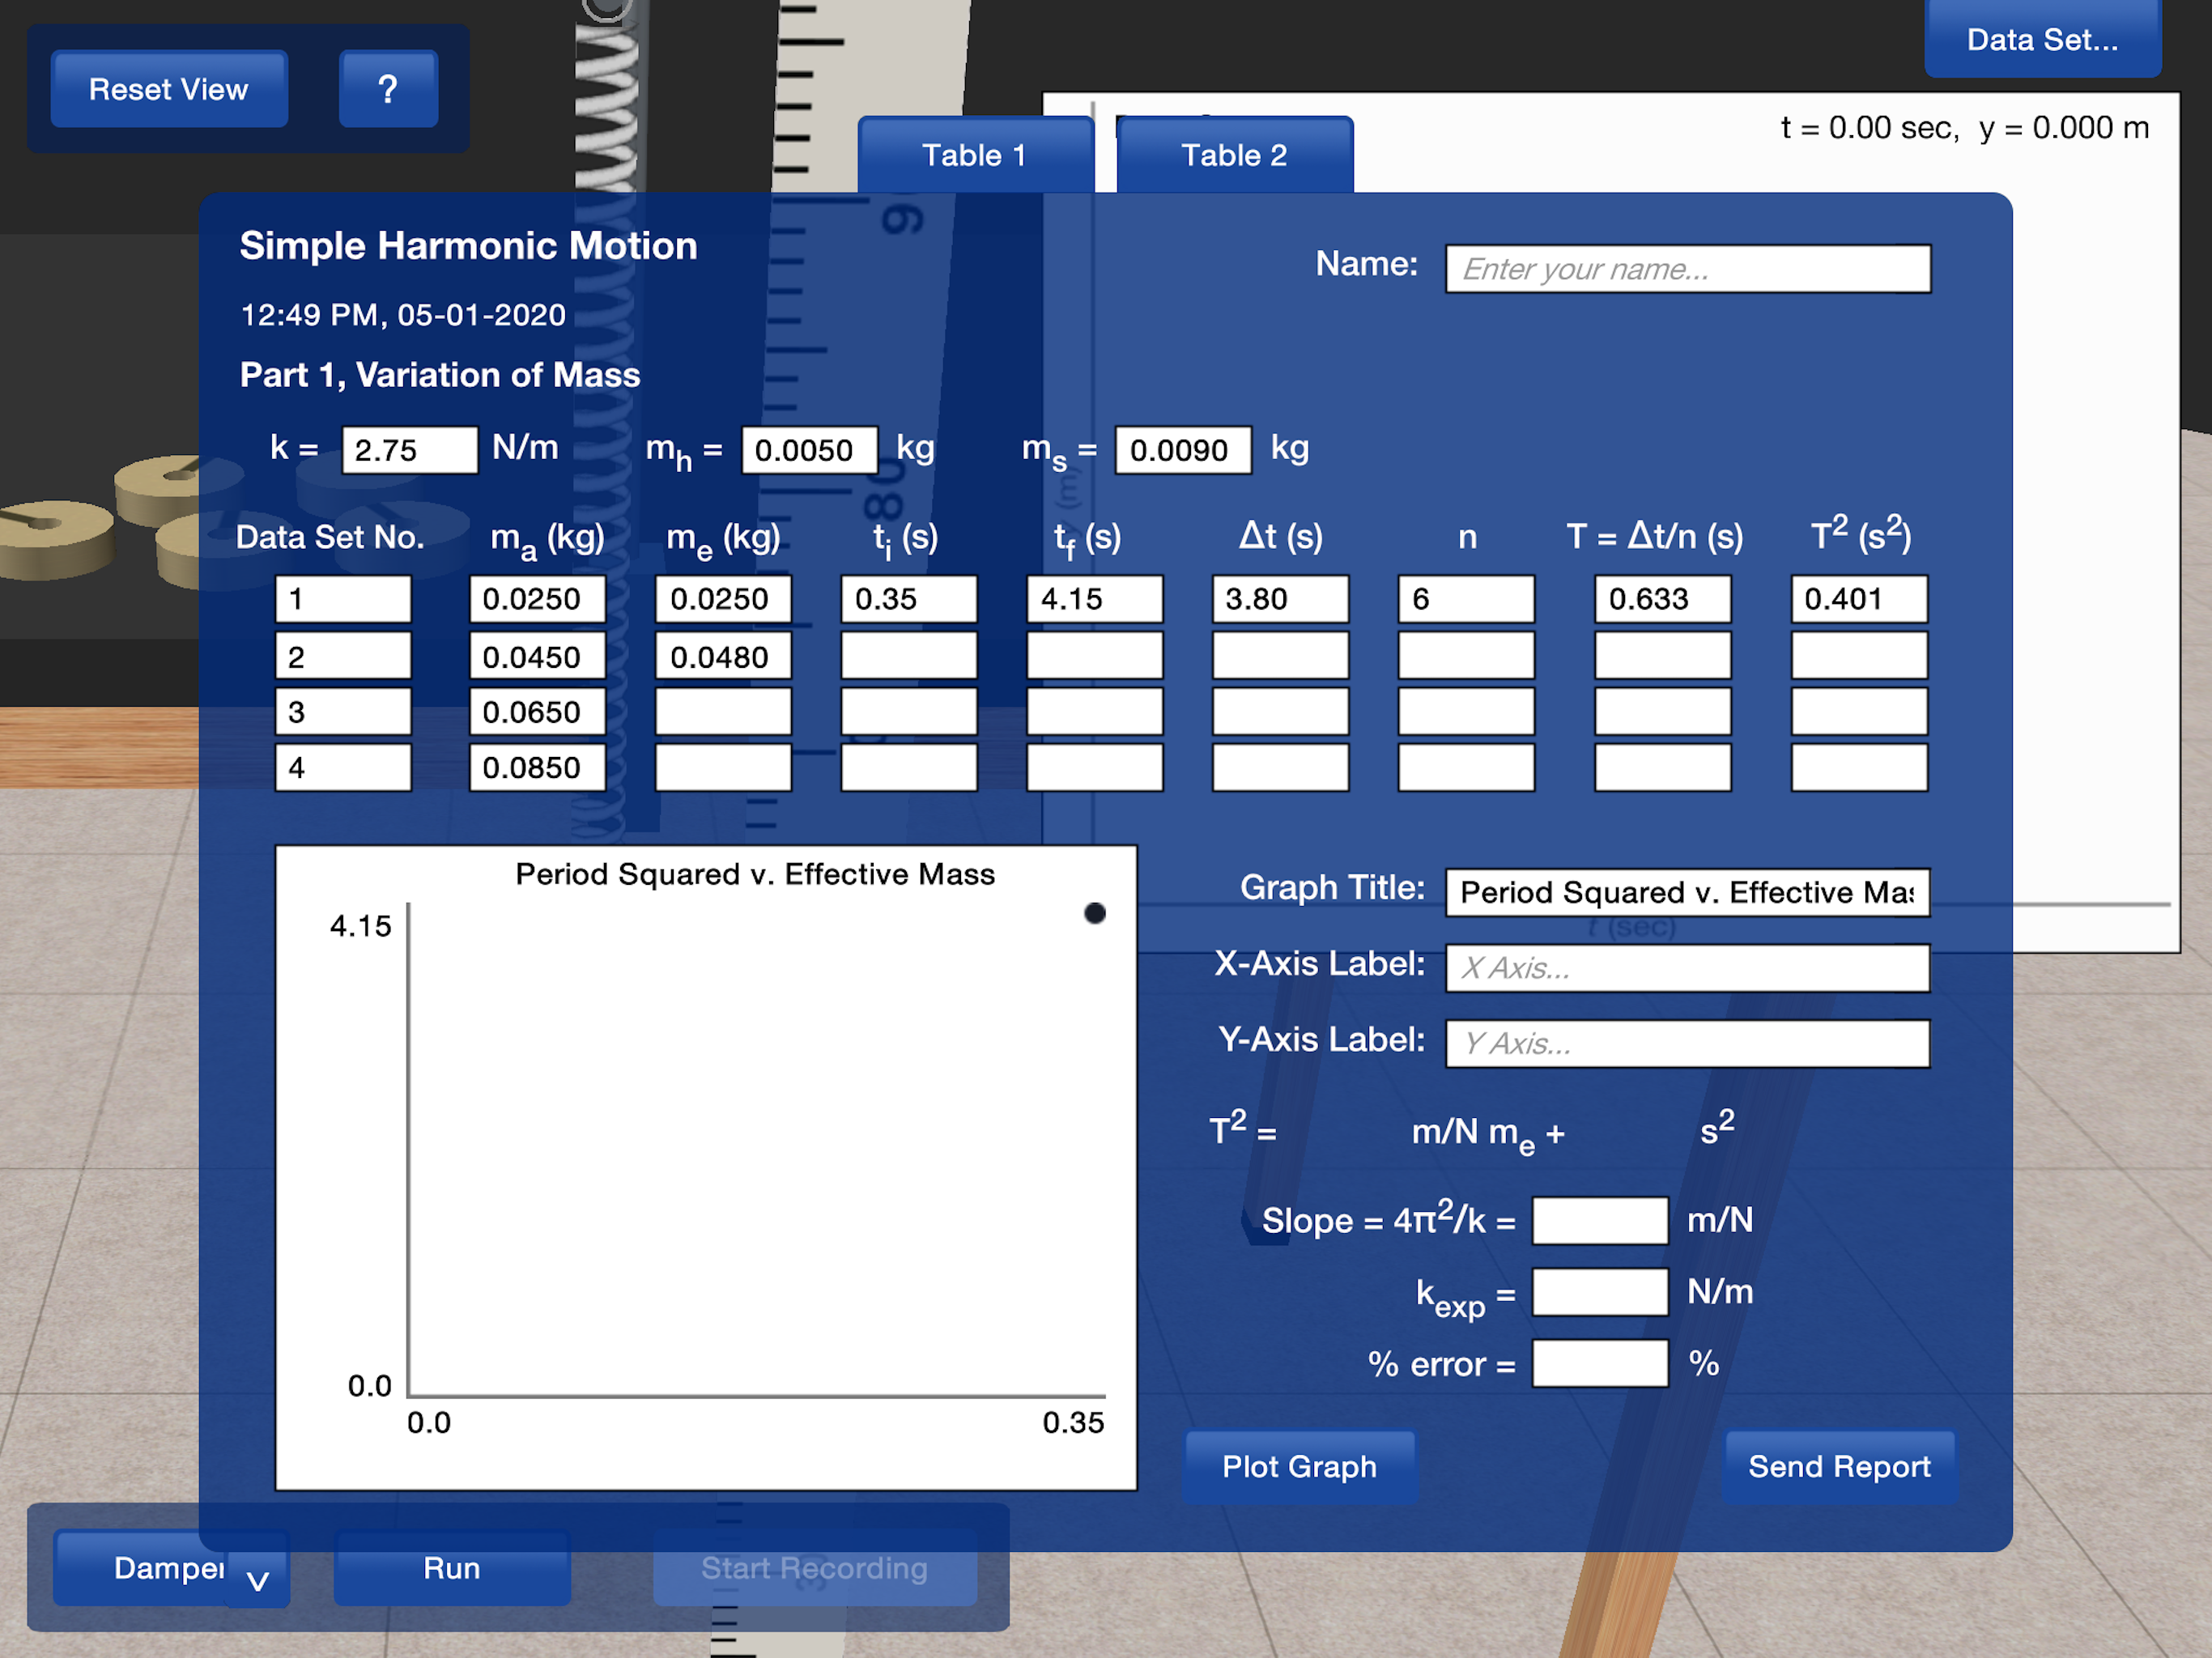Screen dimensions: 2212x1658
Task: Click the k exp value field
Action: [x=1600, y=1292]
